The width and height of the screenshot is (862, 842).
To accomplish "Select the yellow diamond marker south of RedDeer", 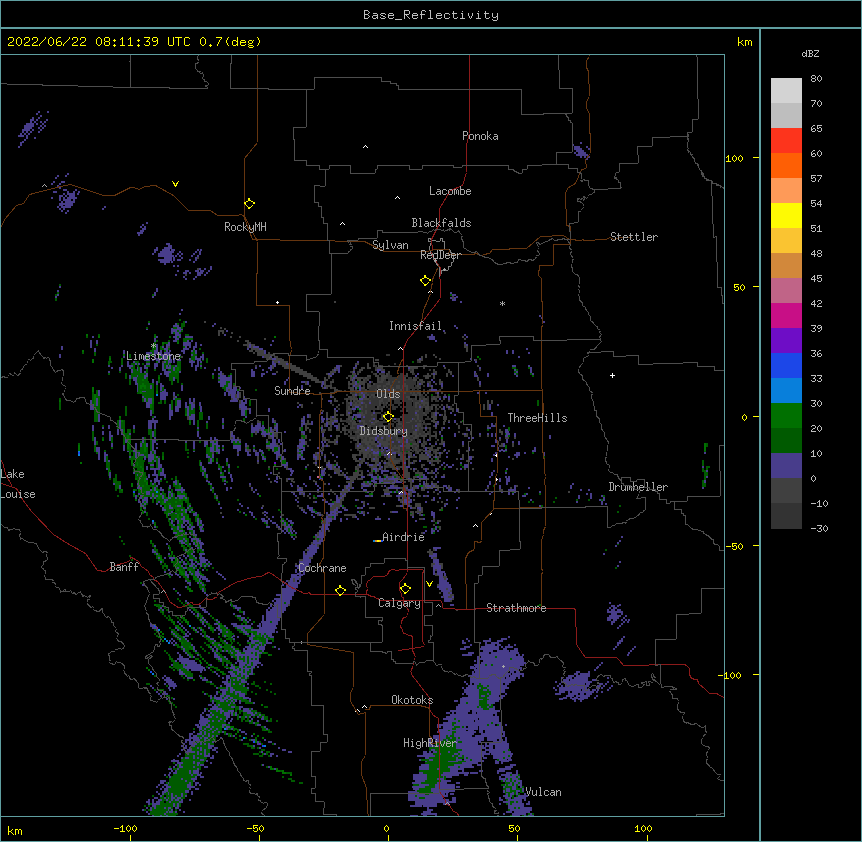I will pos(425,280).
